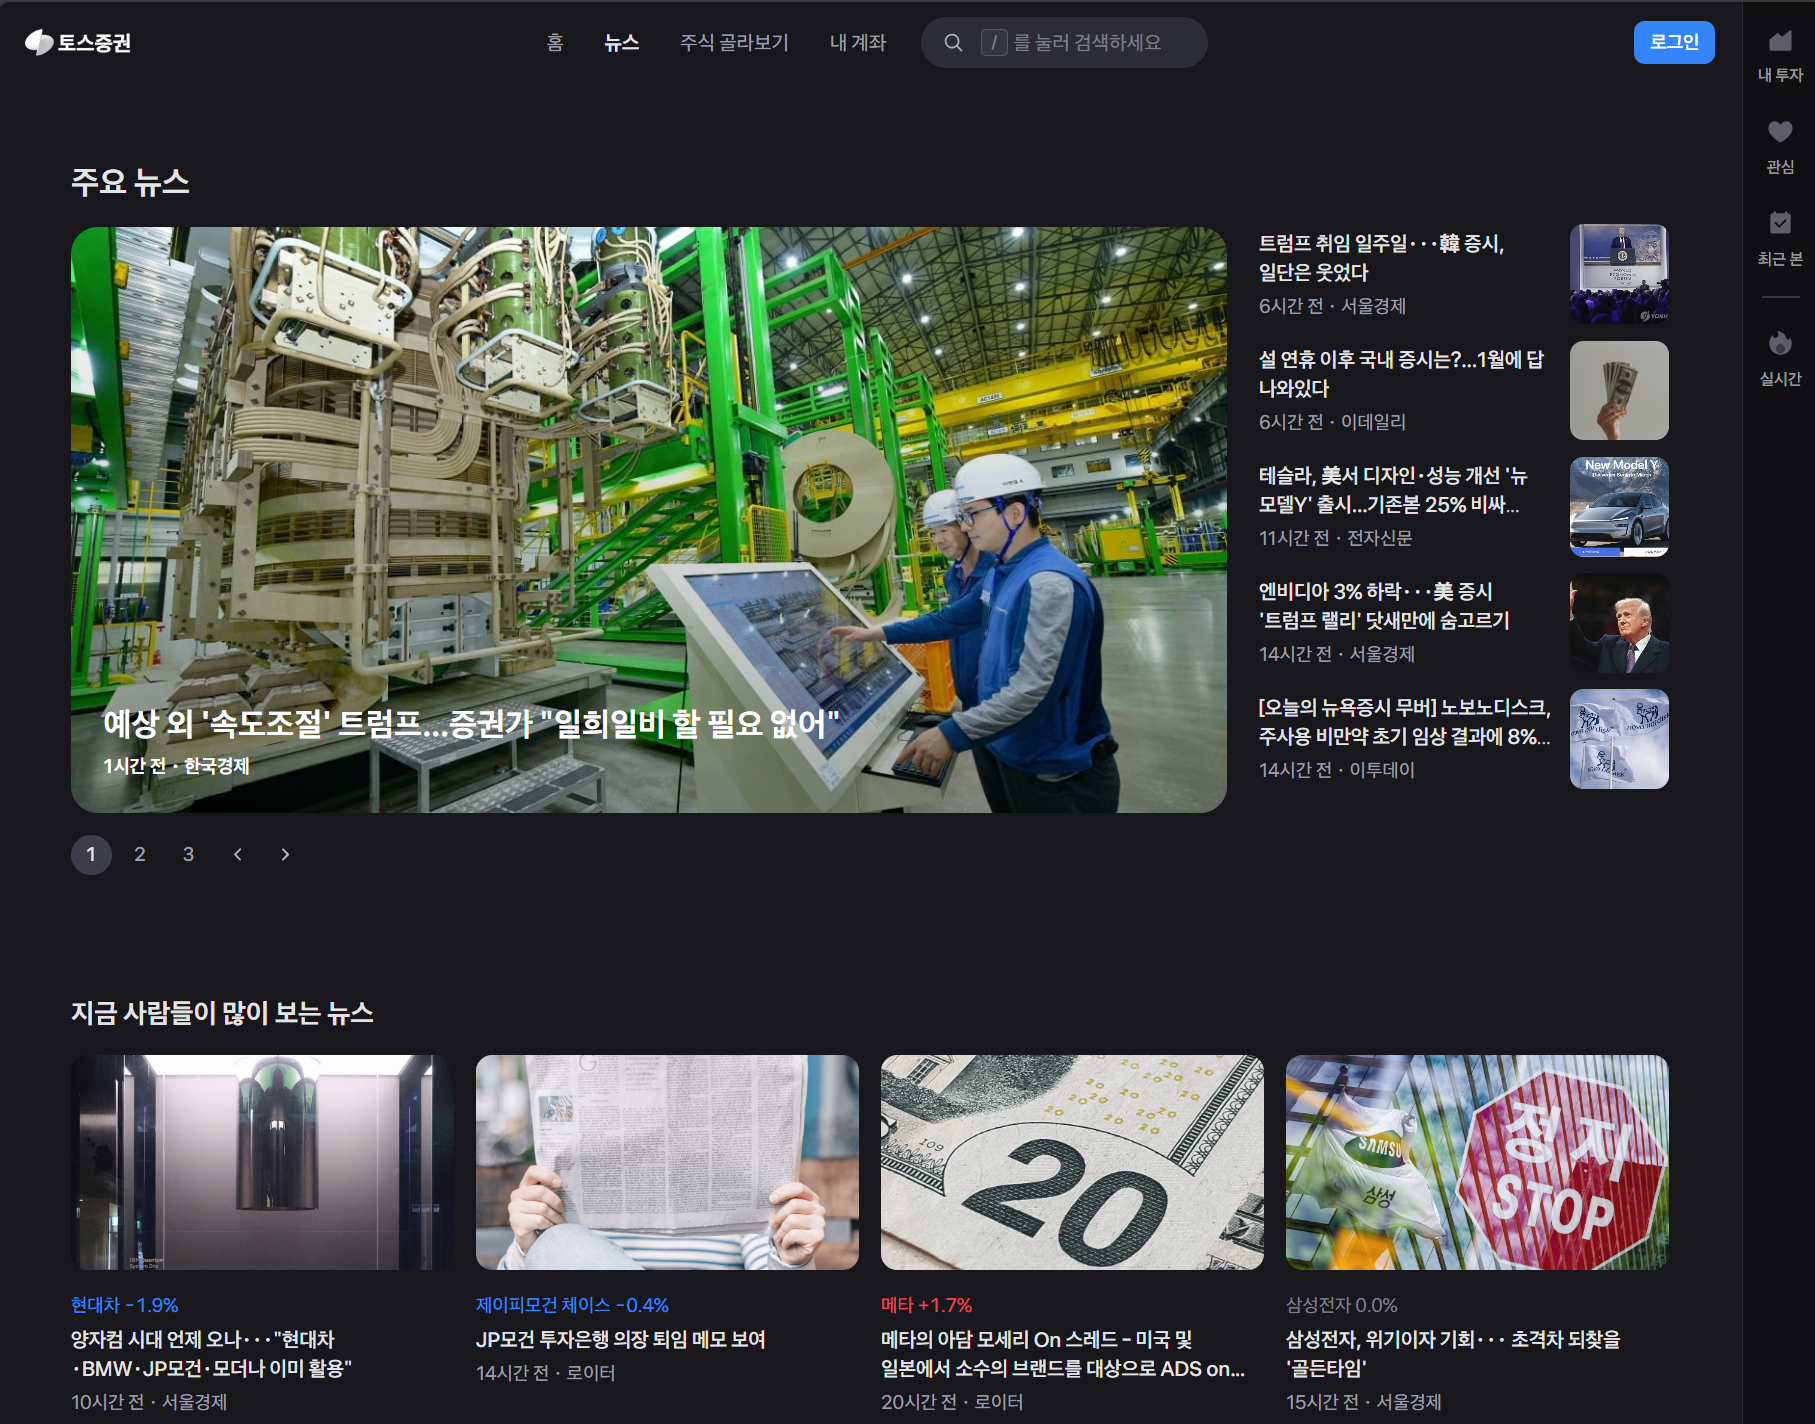Screen dimensions: 1815x1424
Task: Click the text 1시간 전 · 한국경제
Action: coord(176,766)
